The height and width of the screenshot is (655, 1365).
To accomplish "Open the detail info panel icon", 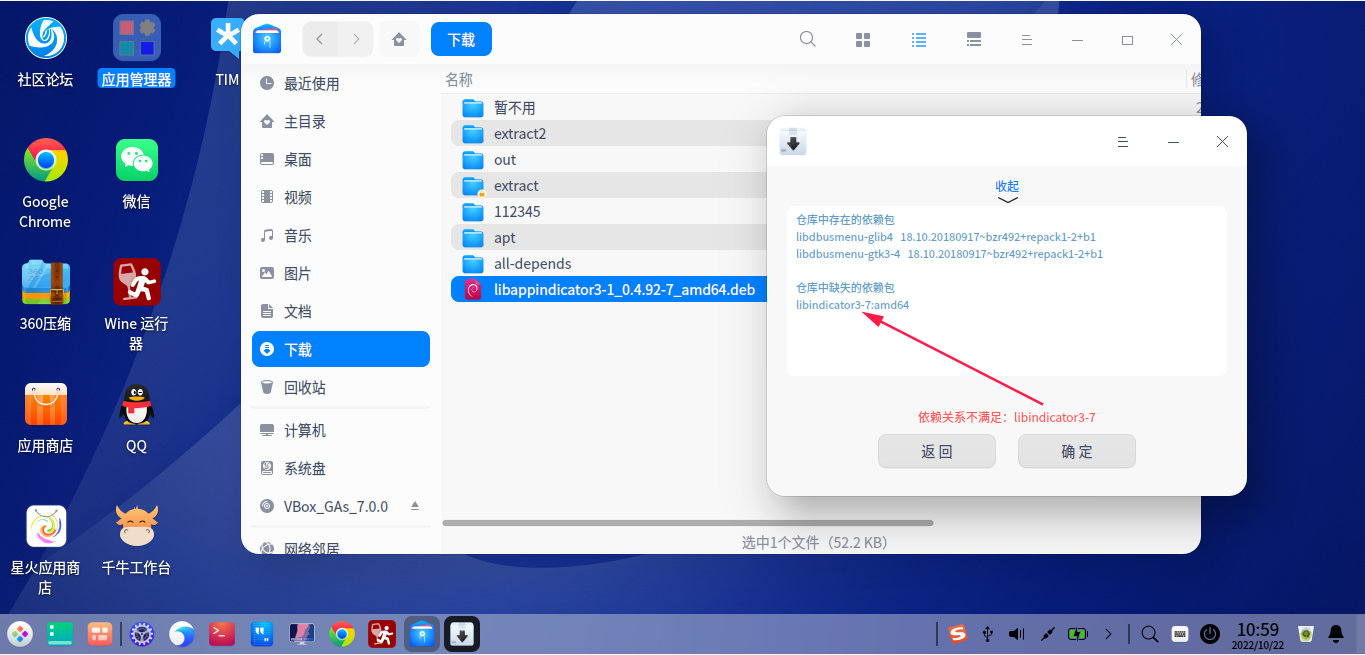I will pos(974,39).
